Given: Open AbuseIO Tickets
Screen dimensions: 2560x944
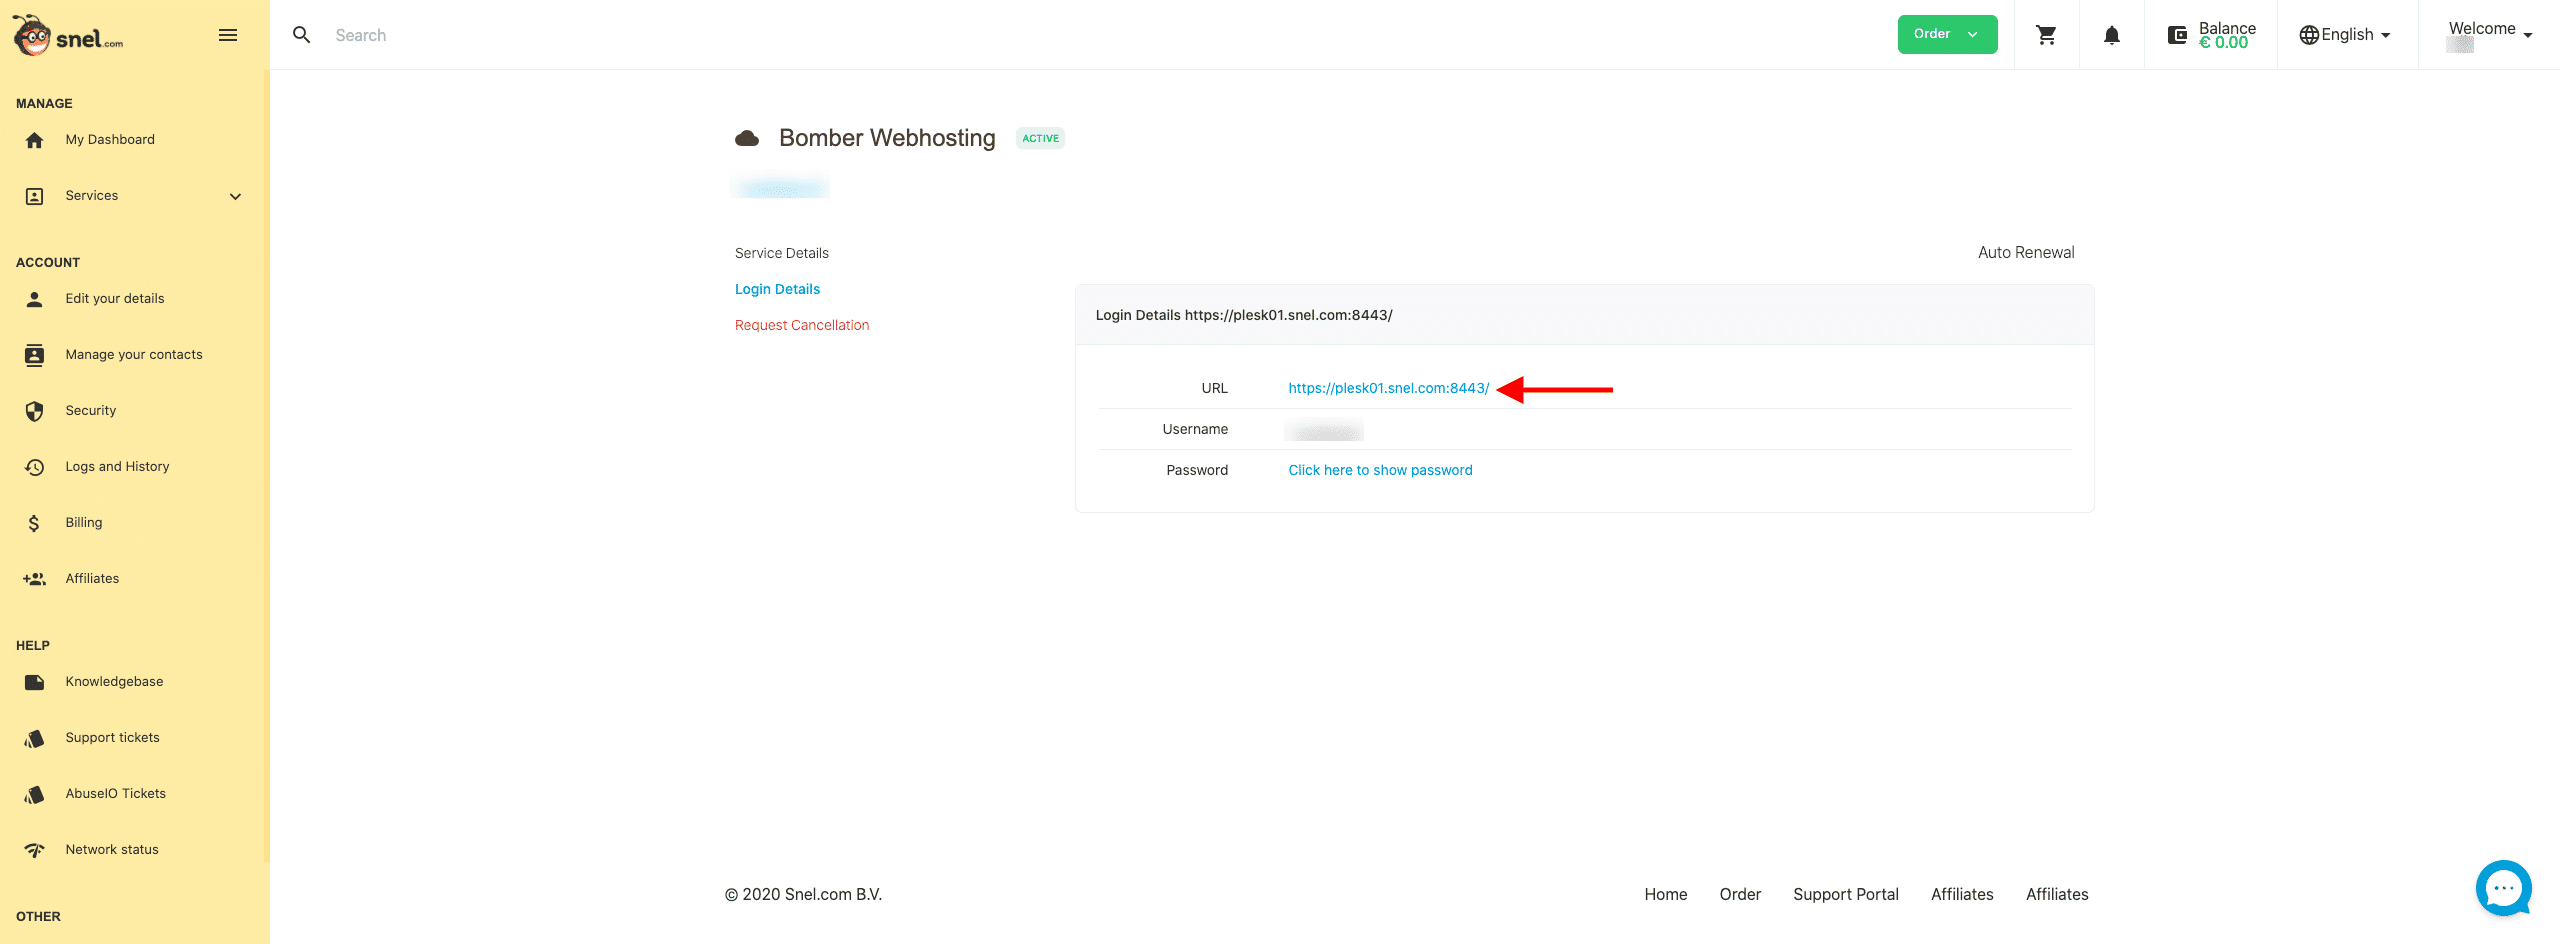Looking at the screenshot, I should click(x=116, y=794).
